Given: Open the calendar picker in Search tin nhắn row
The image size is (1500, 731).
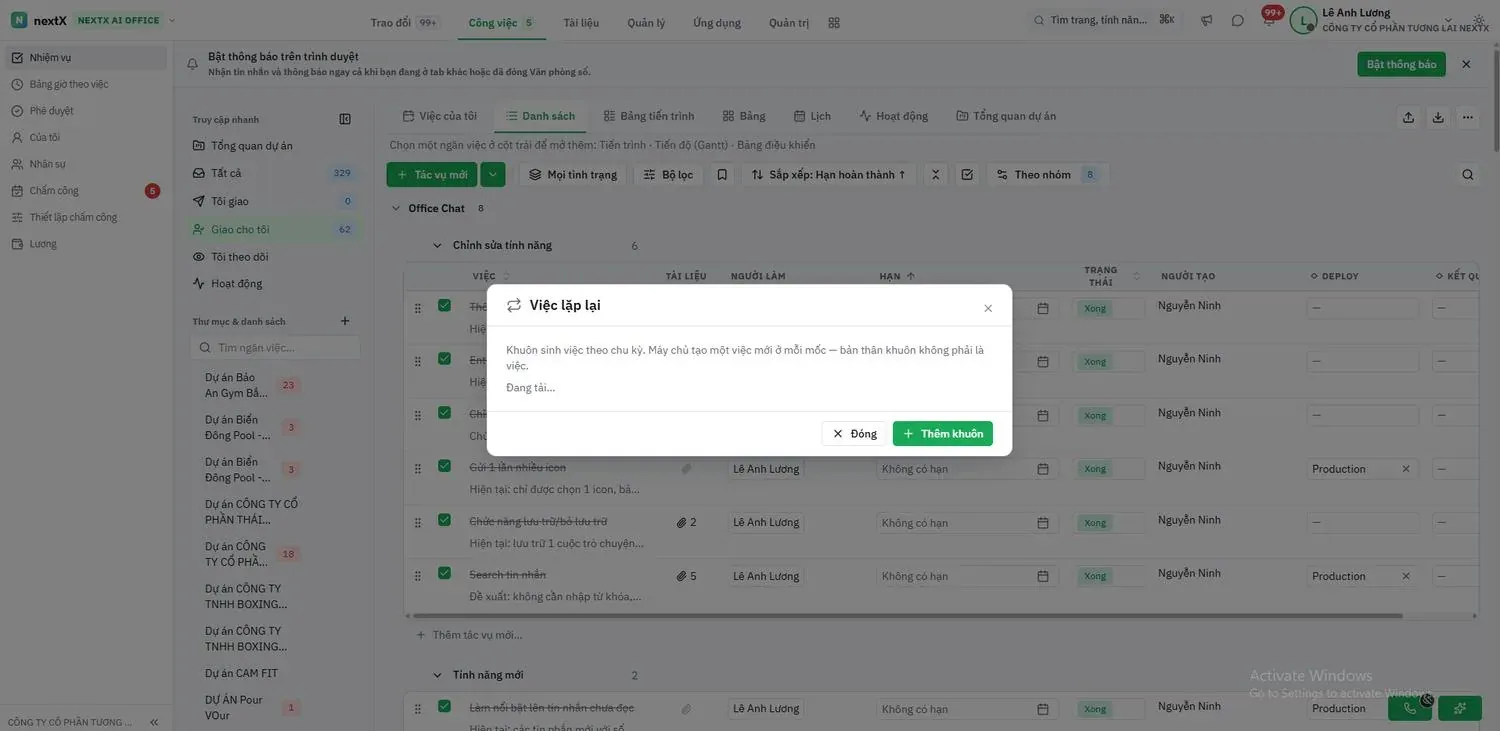Looking at the screenshot, I should tap(1043, 576).
